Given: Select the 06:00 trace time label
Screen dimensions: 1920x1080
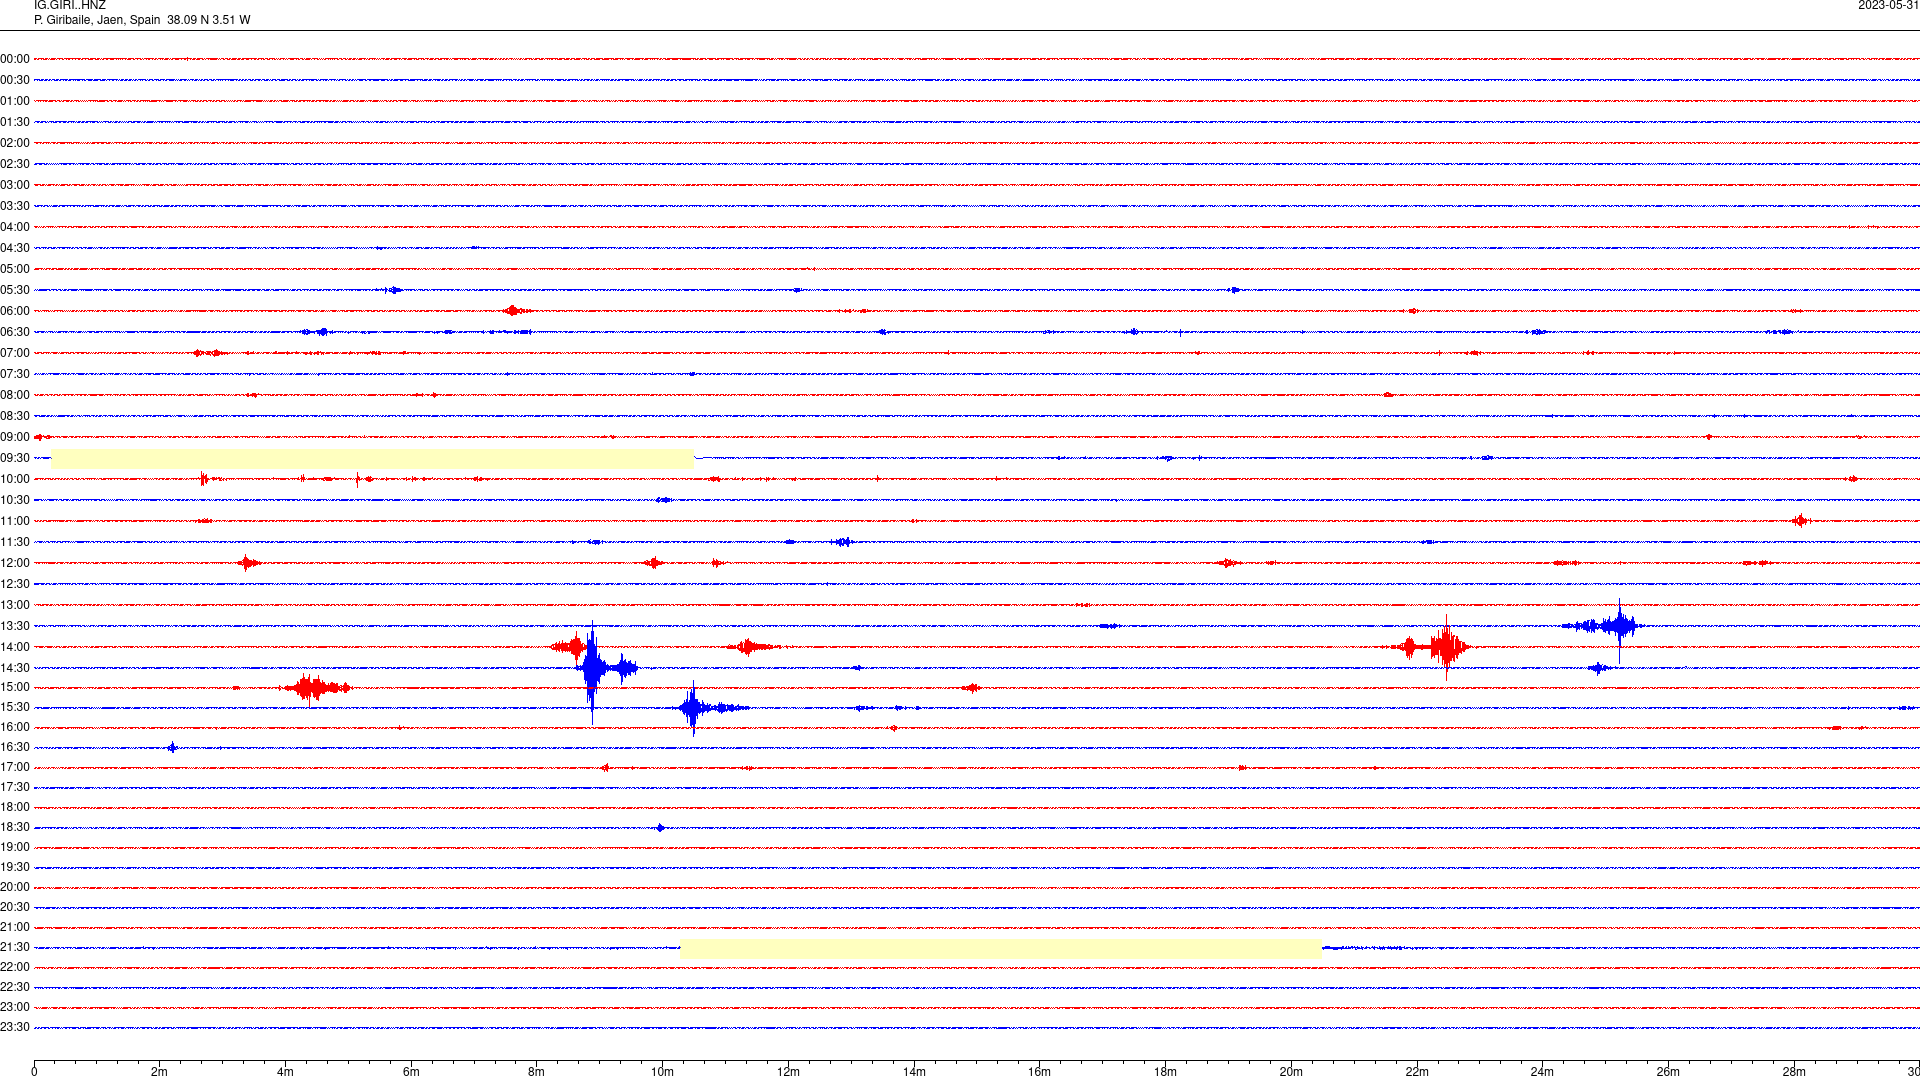Looking at the screenshot, I should [15, 311].
